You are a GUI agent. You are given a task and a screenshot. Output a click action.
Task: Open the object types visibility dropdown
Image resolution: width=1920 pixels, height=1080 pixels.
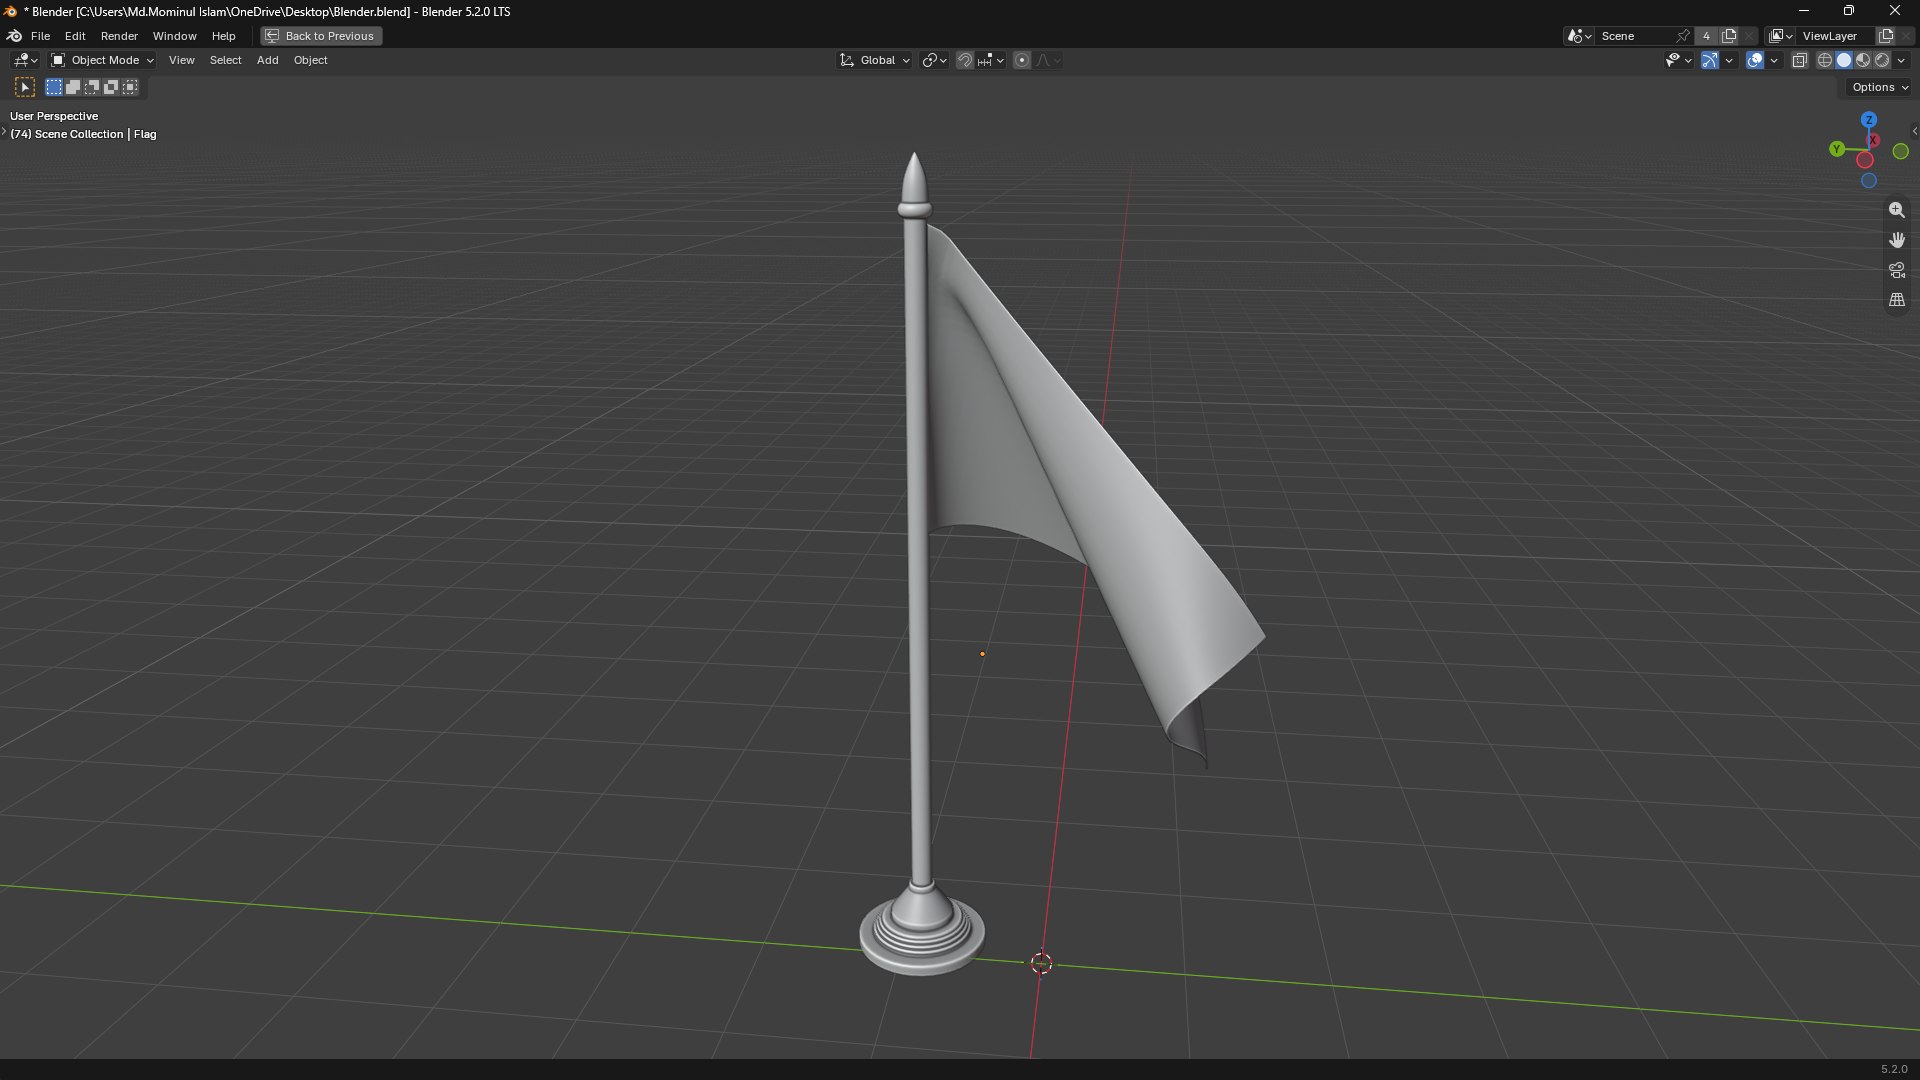pos(1678,60)
